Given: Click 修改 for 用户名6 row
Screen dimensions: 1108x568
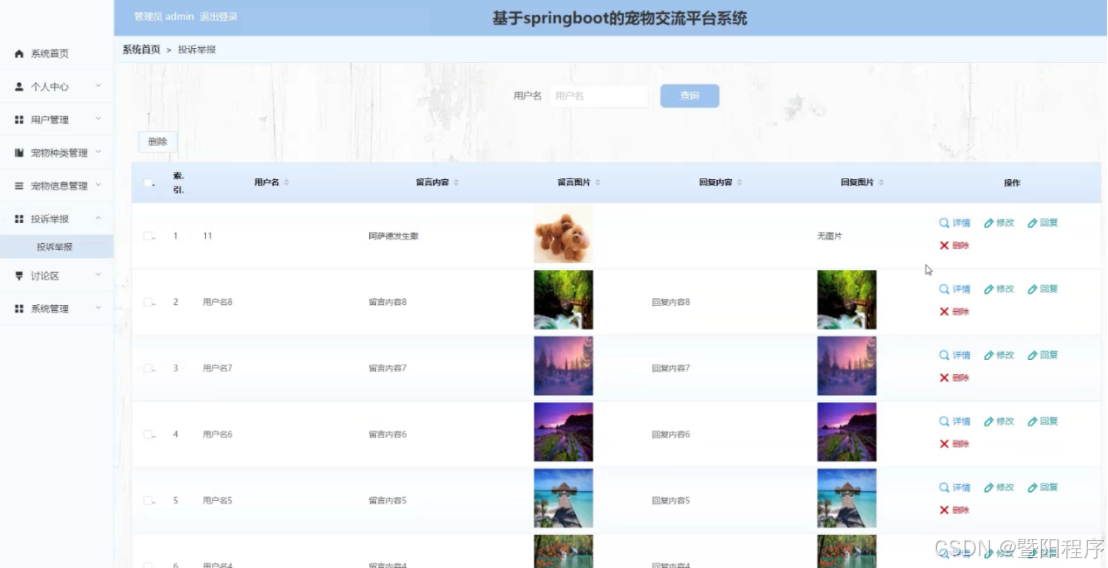Looking at the screenshot, I should click(999, 421).
